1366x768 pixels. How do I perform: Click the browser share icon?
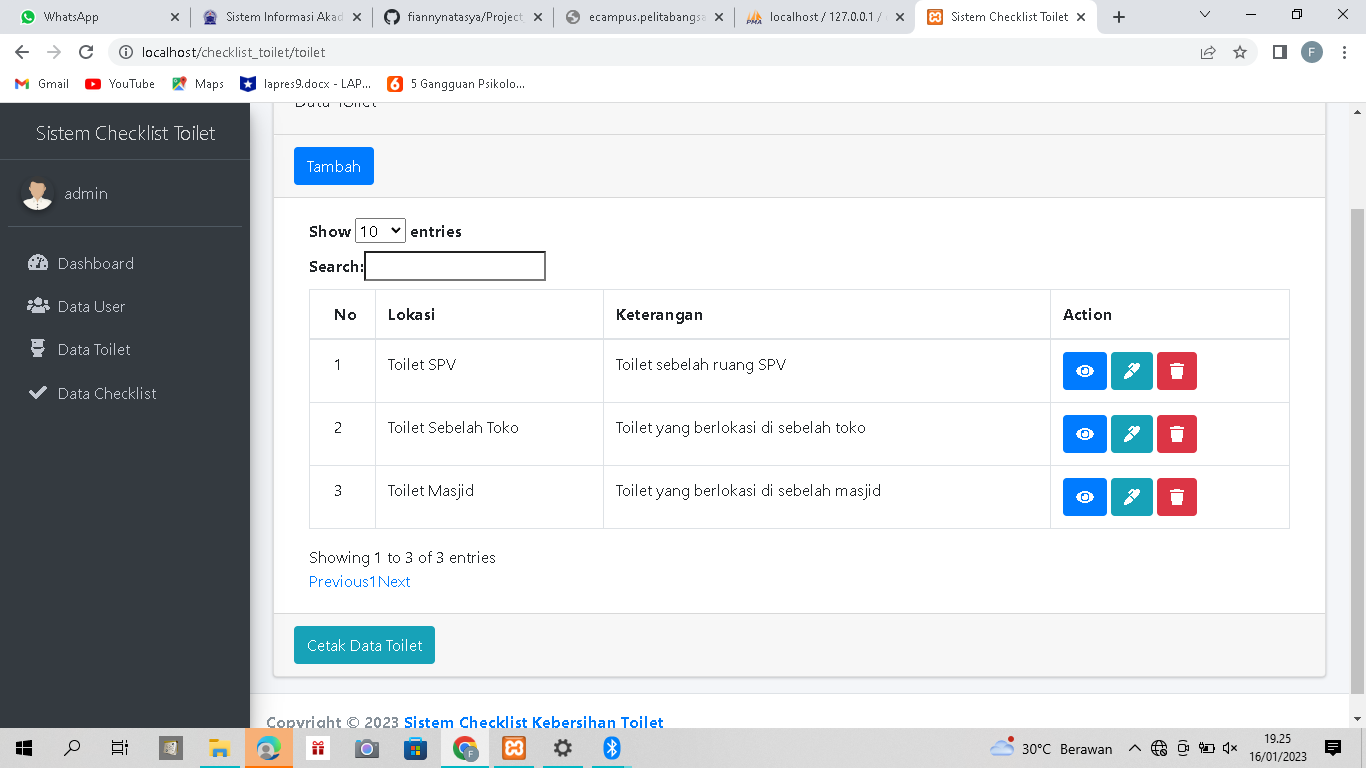point(1208,52)
